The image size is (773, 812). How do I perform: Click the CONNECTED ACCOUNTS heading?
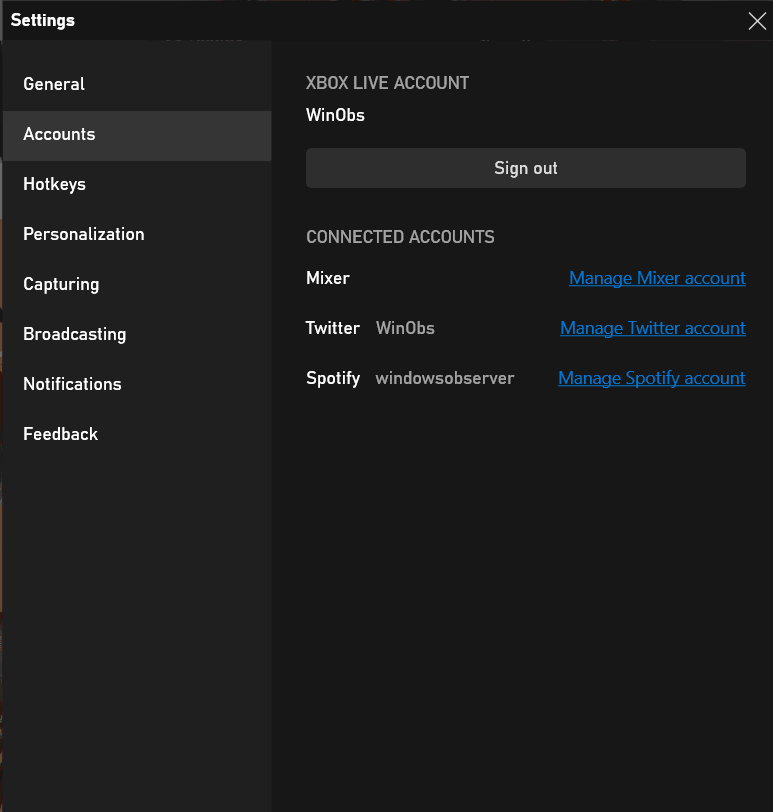point(400,237)
